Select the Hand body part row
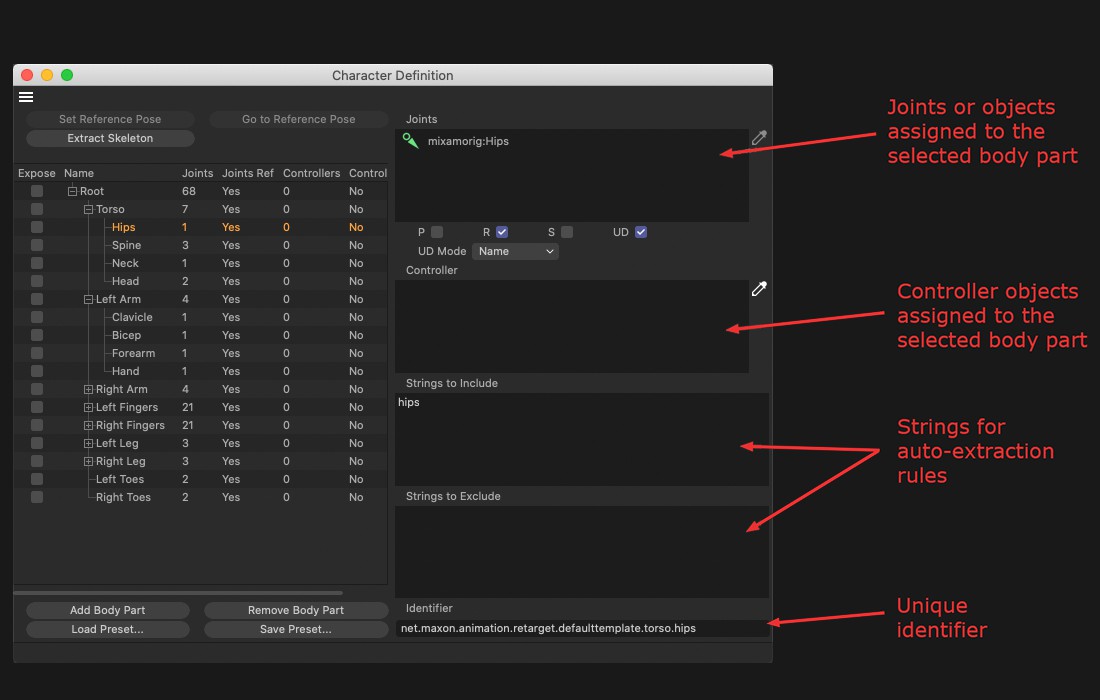This screenshot has height=700, width=1100. tap(201, 371)
